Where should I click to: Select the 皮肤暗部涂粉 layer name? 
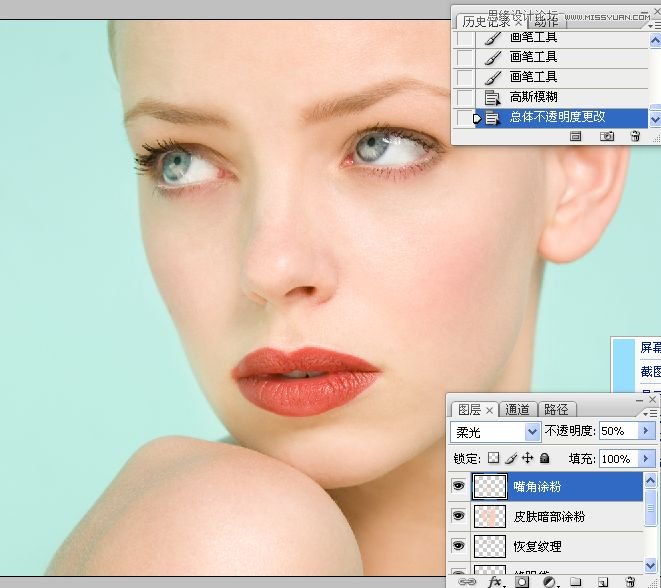tap(549, 517)
